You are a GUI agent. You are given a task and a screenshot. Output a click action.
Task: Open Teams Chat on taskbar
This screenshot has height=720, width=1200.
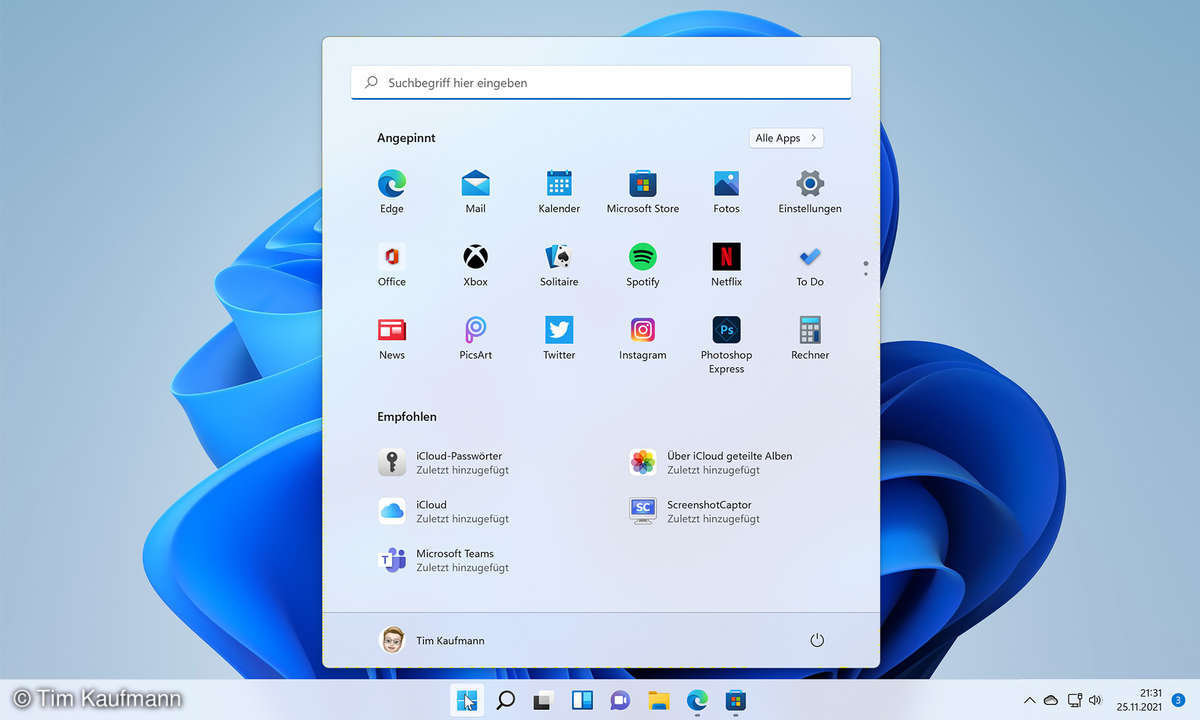620,700
